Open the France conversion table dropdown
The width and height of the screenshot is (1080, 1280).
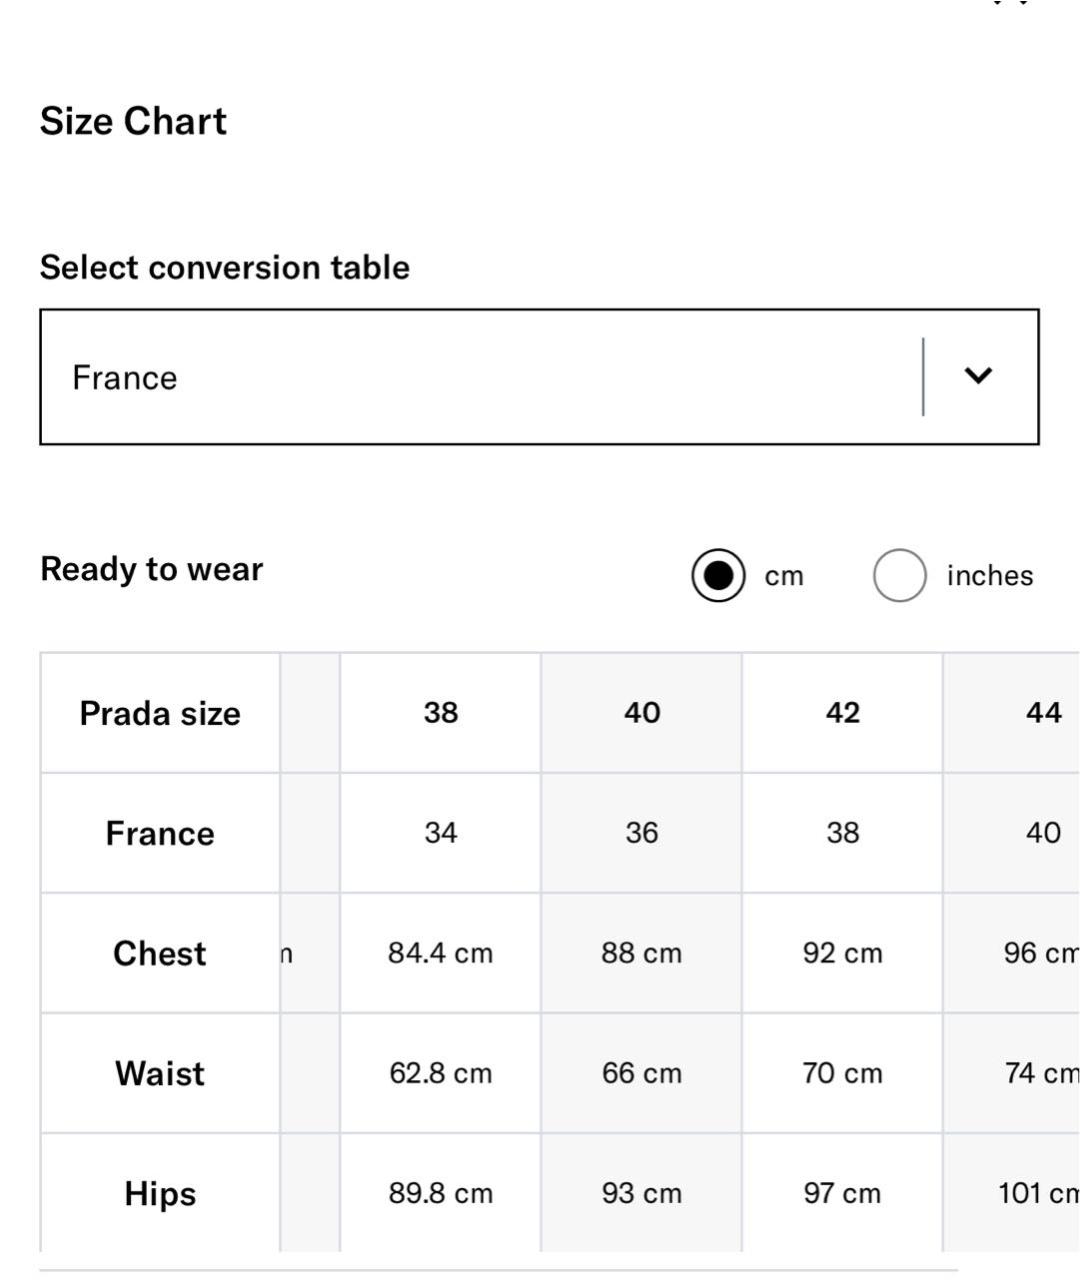(x=480, y=377)
